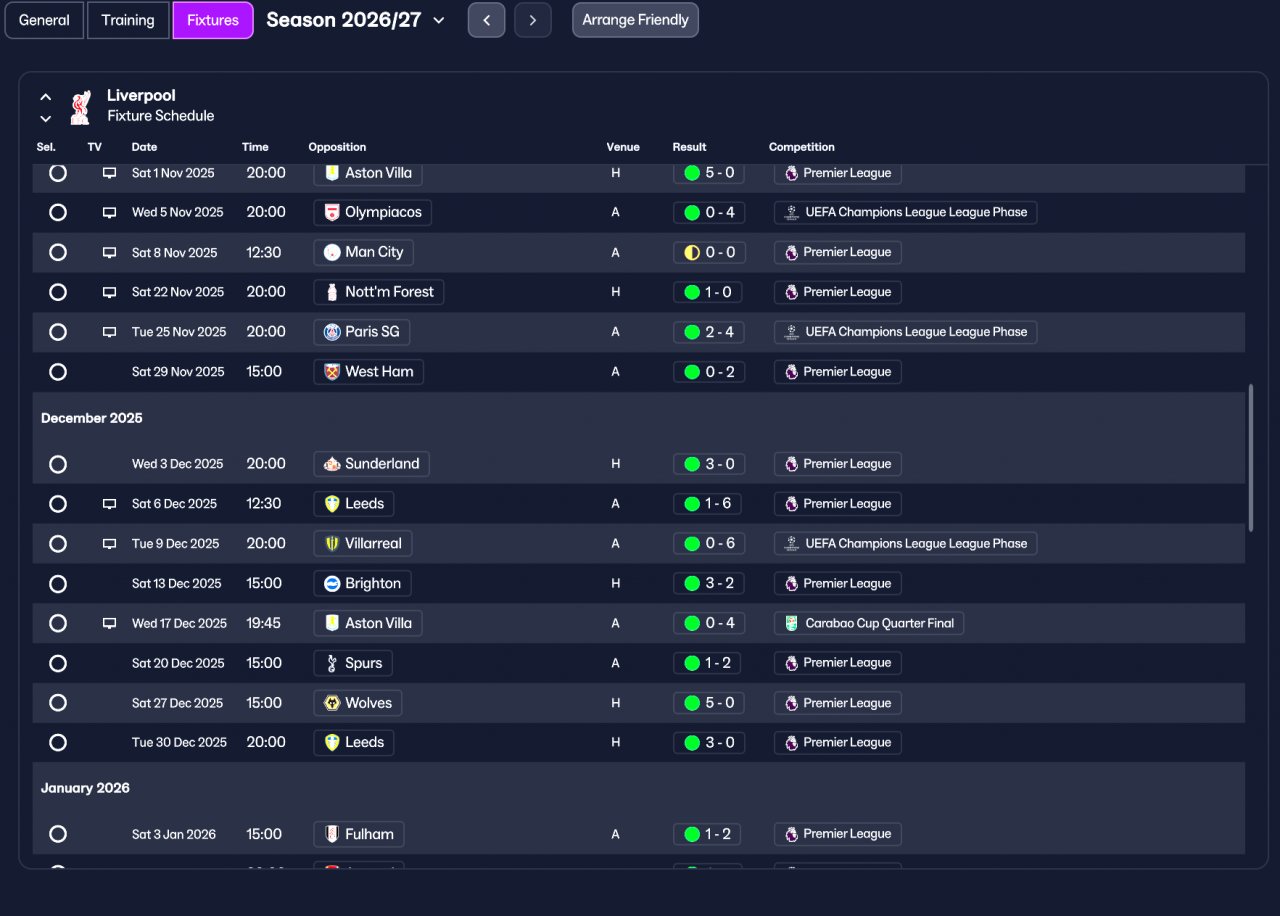Viewport: 1280px width, 916px height.
Task: Click the Man City club badge icon
Action: click(332, 252)
